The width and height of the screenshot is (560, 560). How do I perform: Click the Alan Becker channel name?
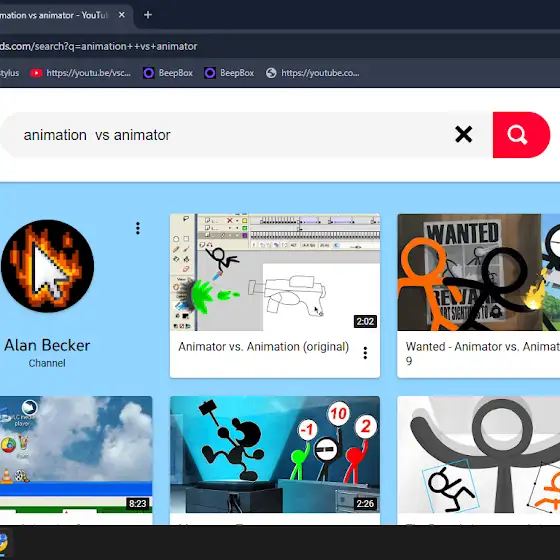[x=47, y=345]
